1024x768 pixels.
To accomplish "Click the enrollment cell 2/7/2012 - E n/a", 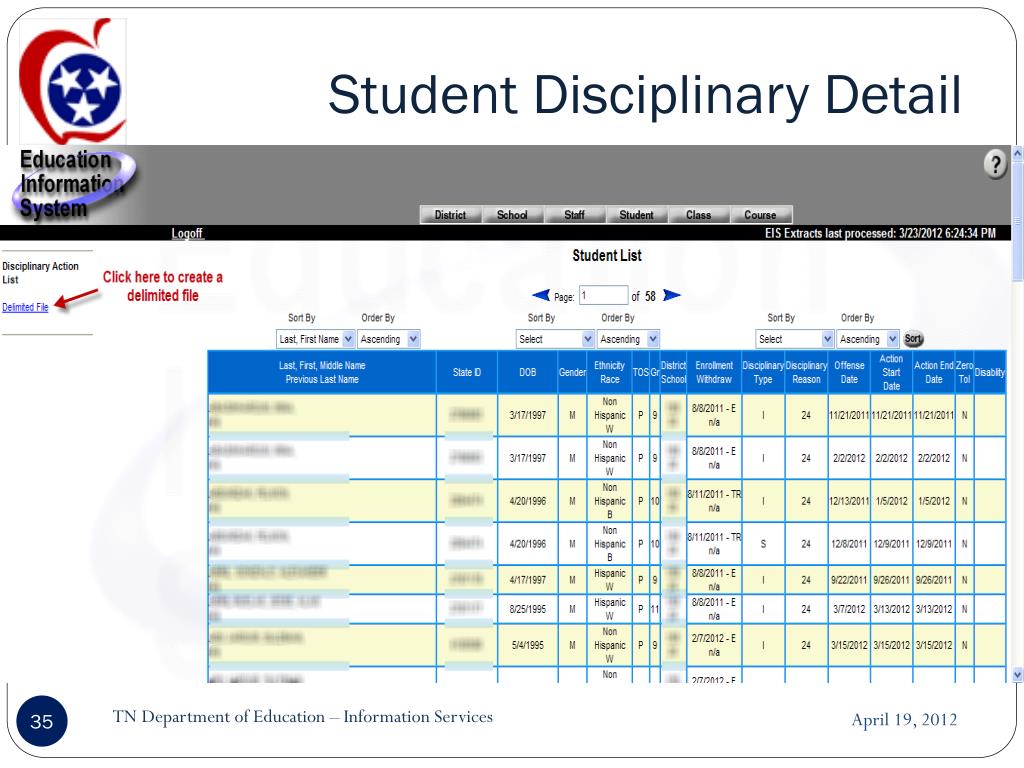I will coord(714,645).
